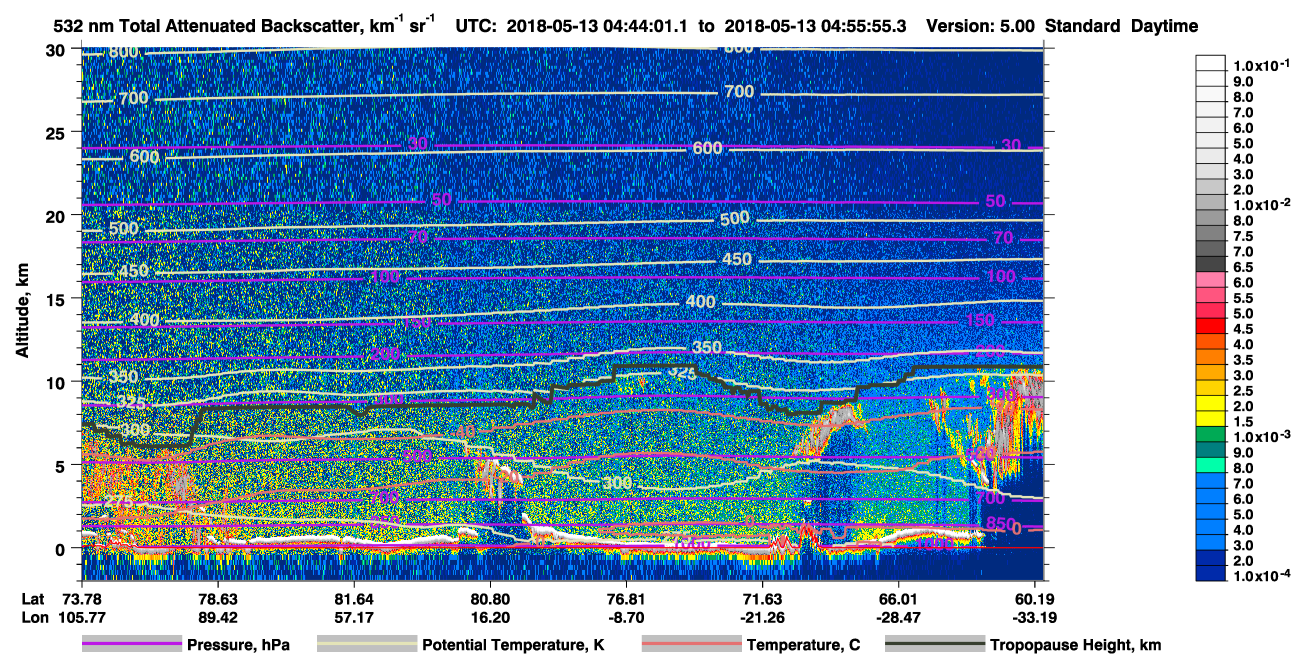Click the 'Daytime' word in the header
The image size is (1300, 667).
click(x=1164, y=26)
